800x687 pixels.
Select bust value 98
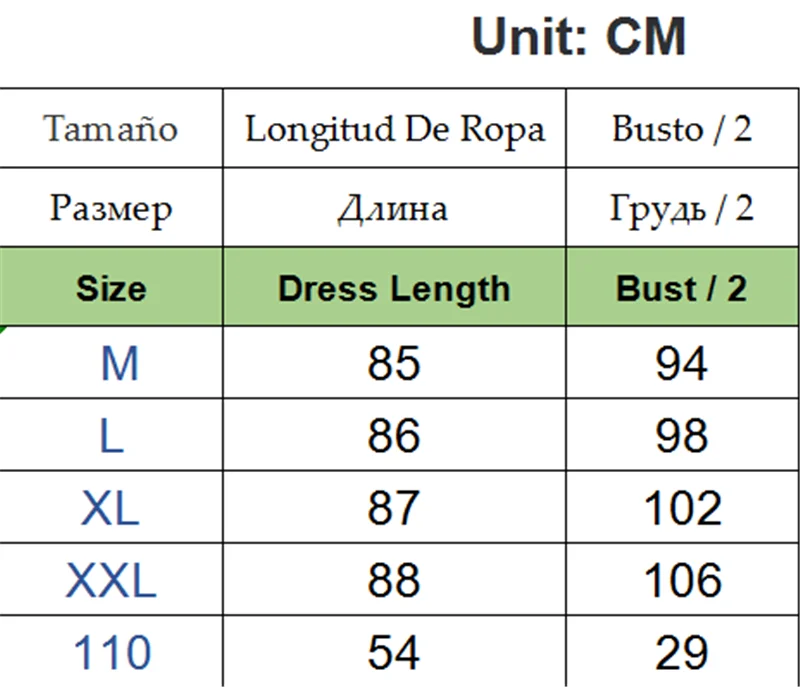(682, 437)
